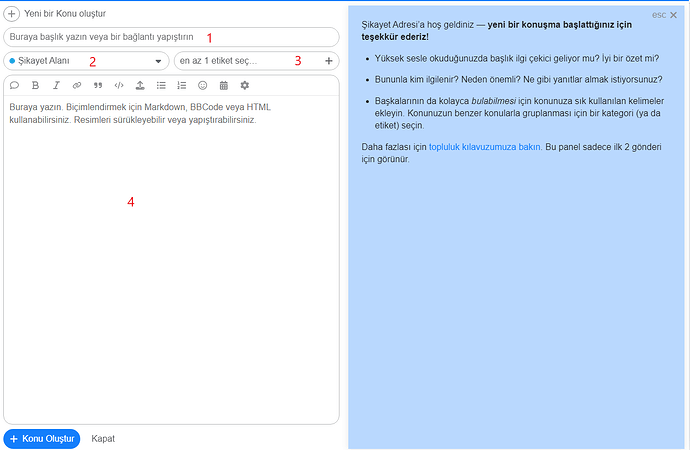This screenshot has width=690, height=450.
Task: Apply italic formatting from the toolbar
Action: (x=56, y=86)
